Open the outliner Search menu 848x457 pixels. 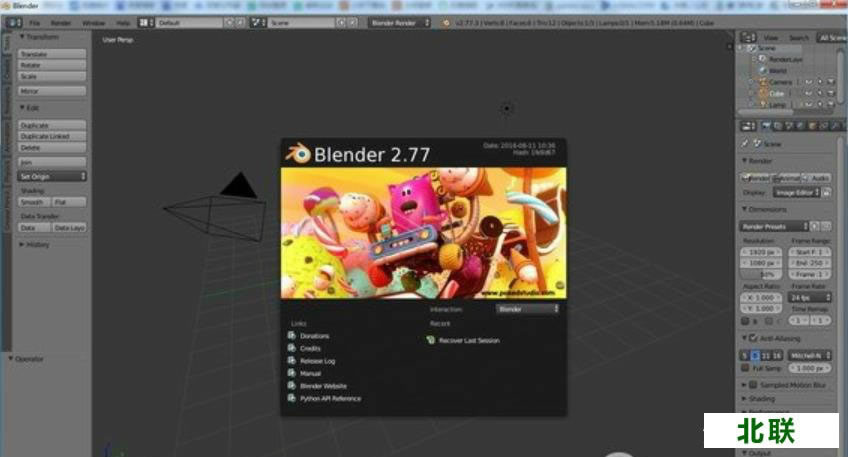pyautogui.click(x=799, y=37)
